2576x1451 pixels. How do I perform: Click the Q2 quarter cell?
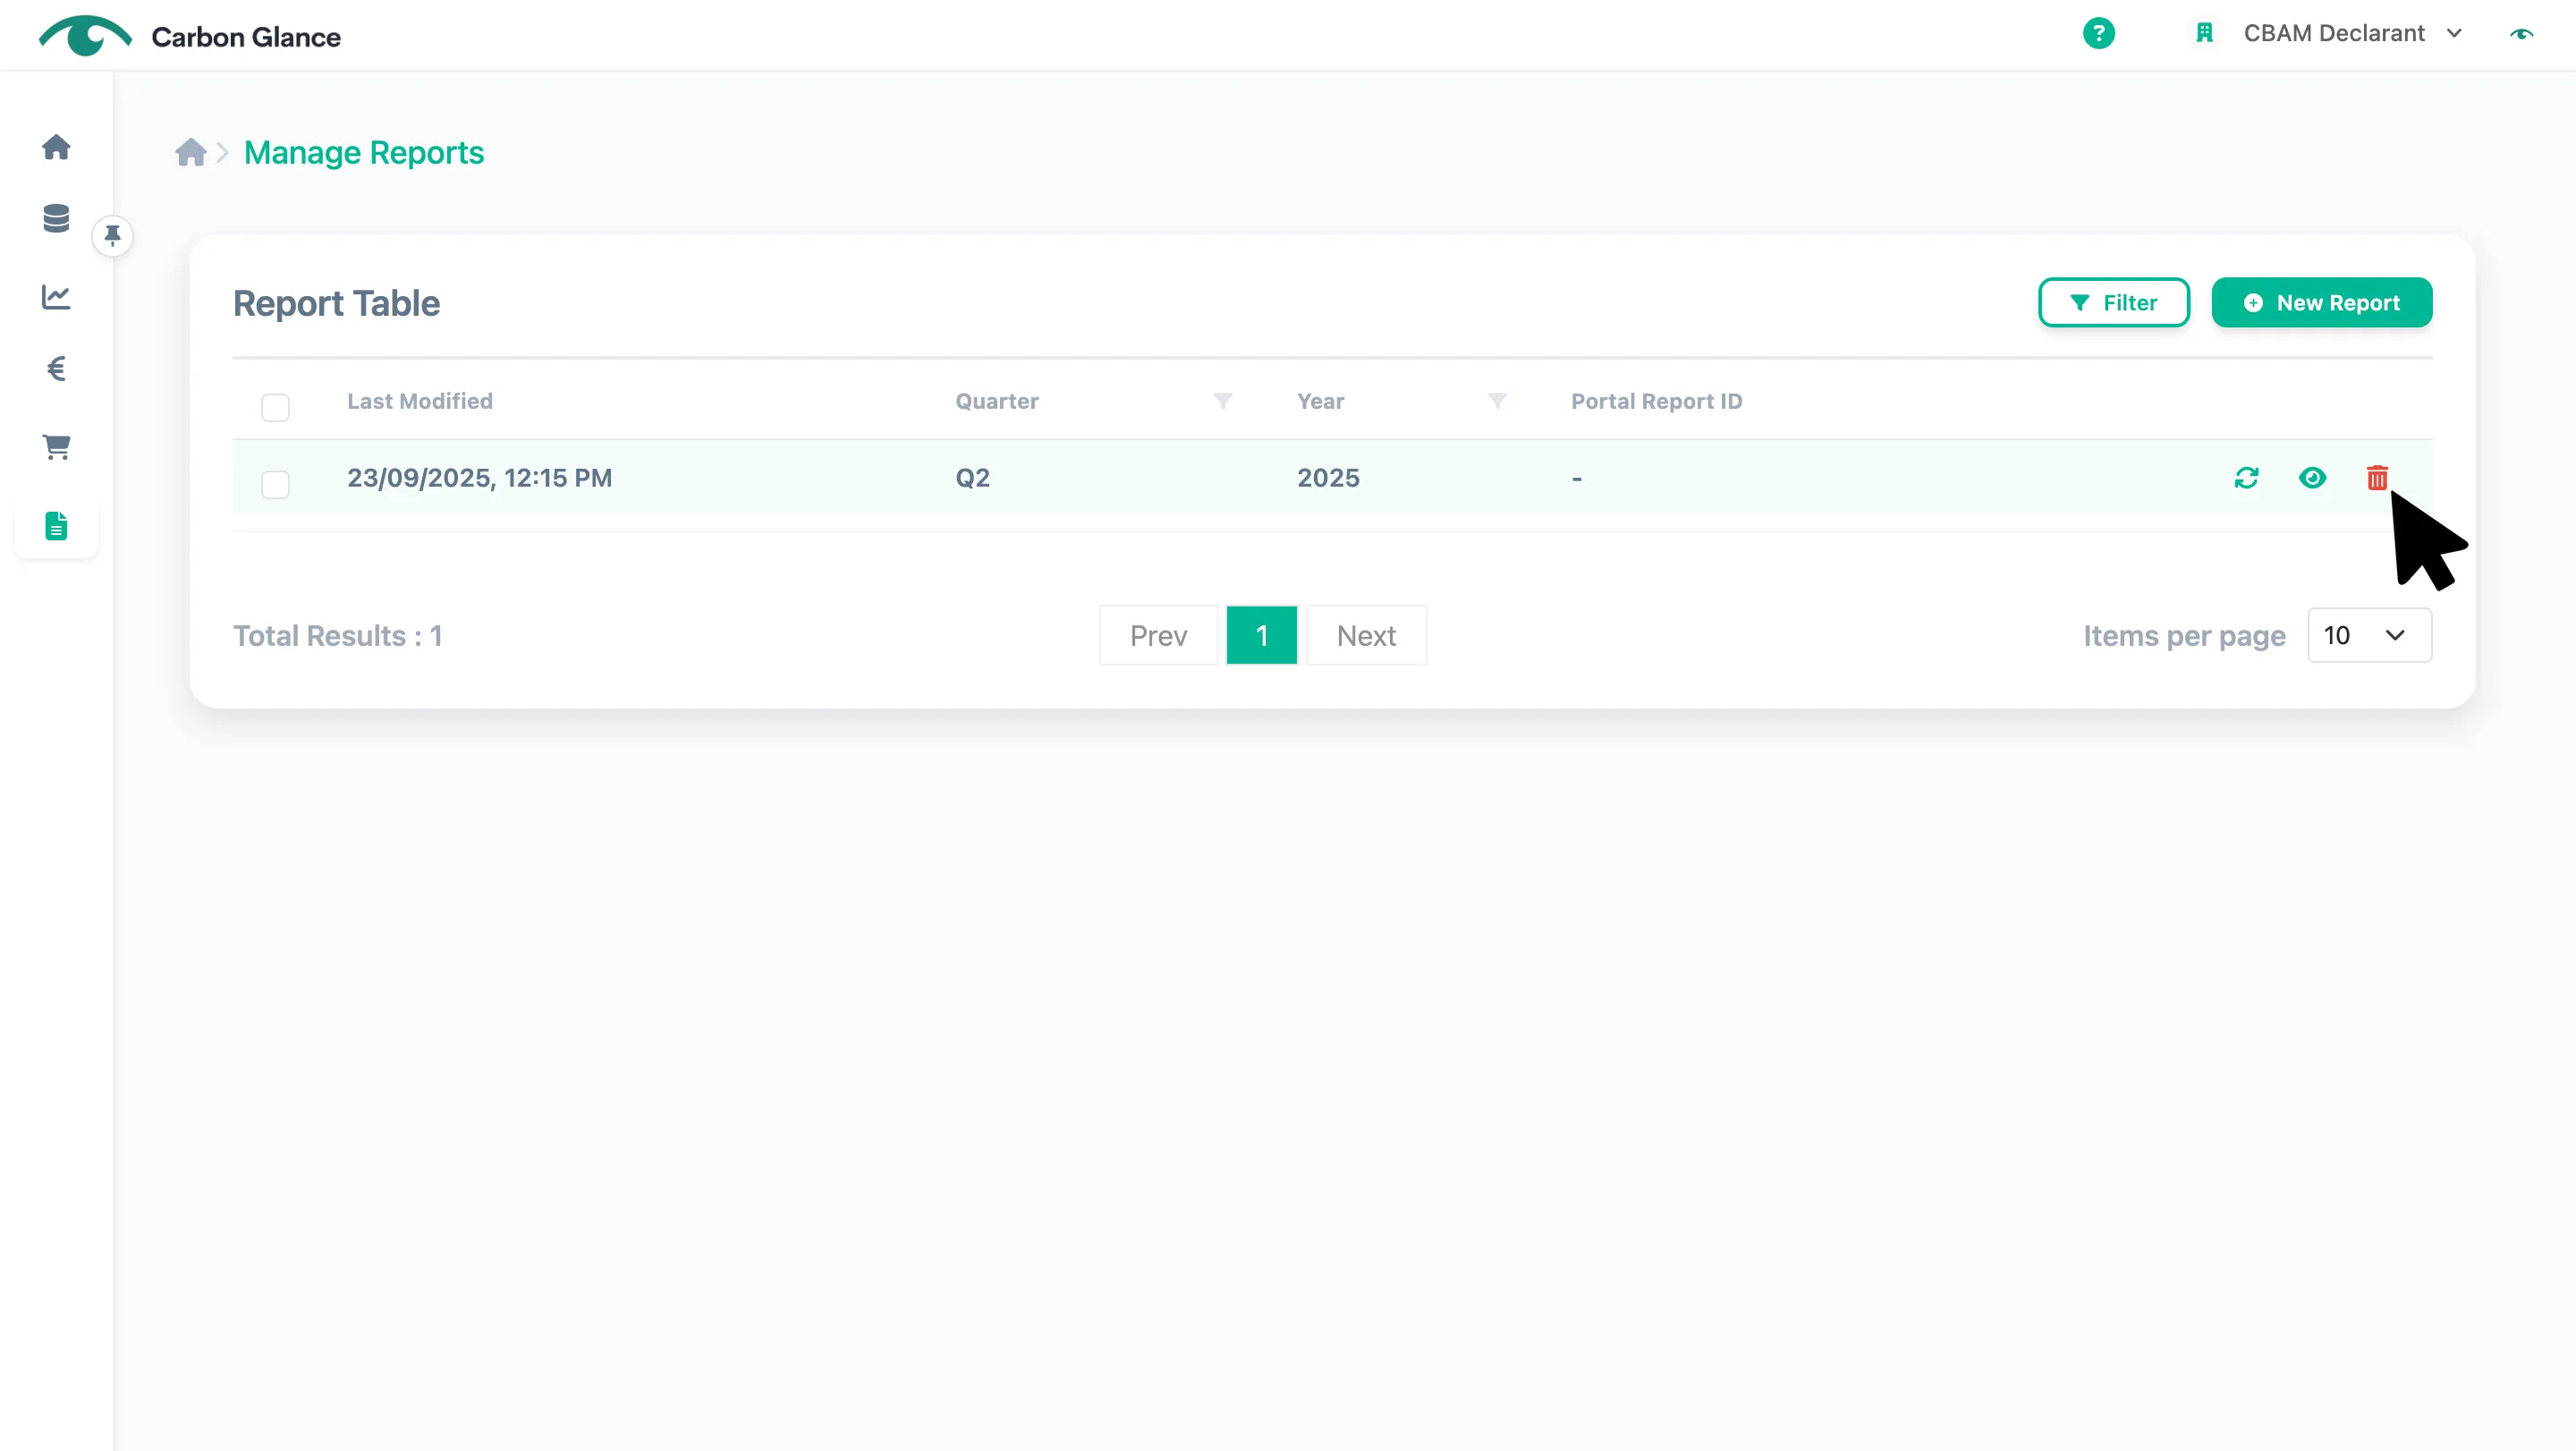pos(972,478)
